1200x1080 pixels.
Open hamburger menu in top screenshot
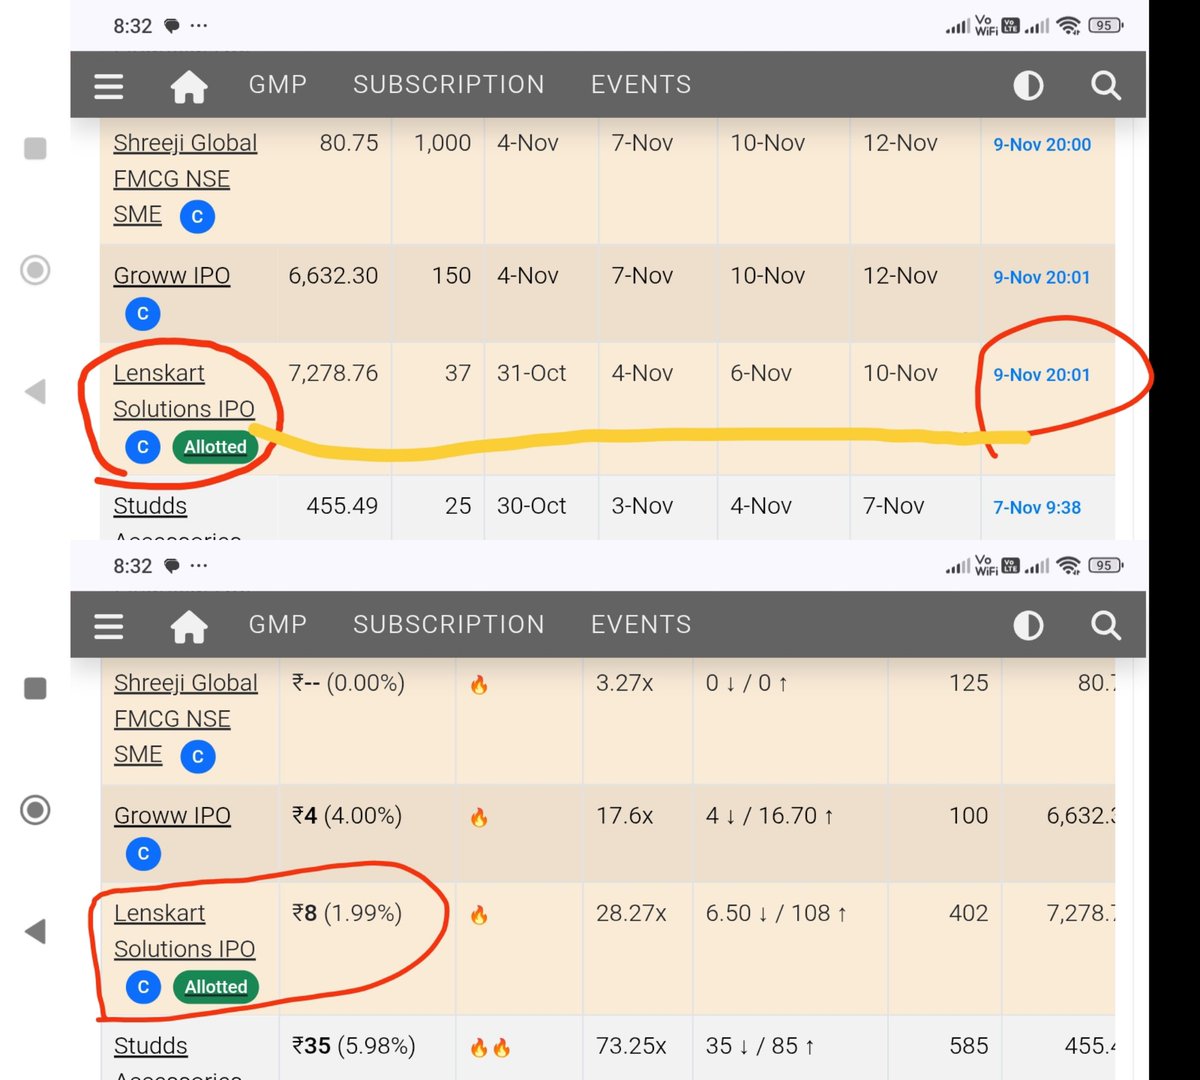coord(108,86)
